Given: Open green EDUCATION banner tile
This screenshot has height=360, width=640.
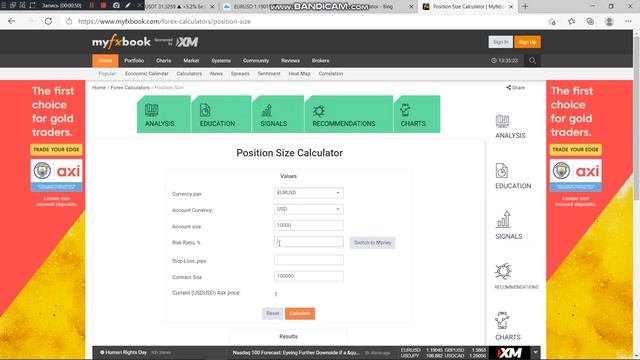Looking at the screenshot, I should pyautogui.click(x=221, y=114).
